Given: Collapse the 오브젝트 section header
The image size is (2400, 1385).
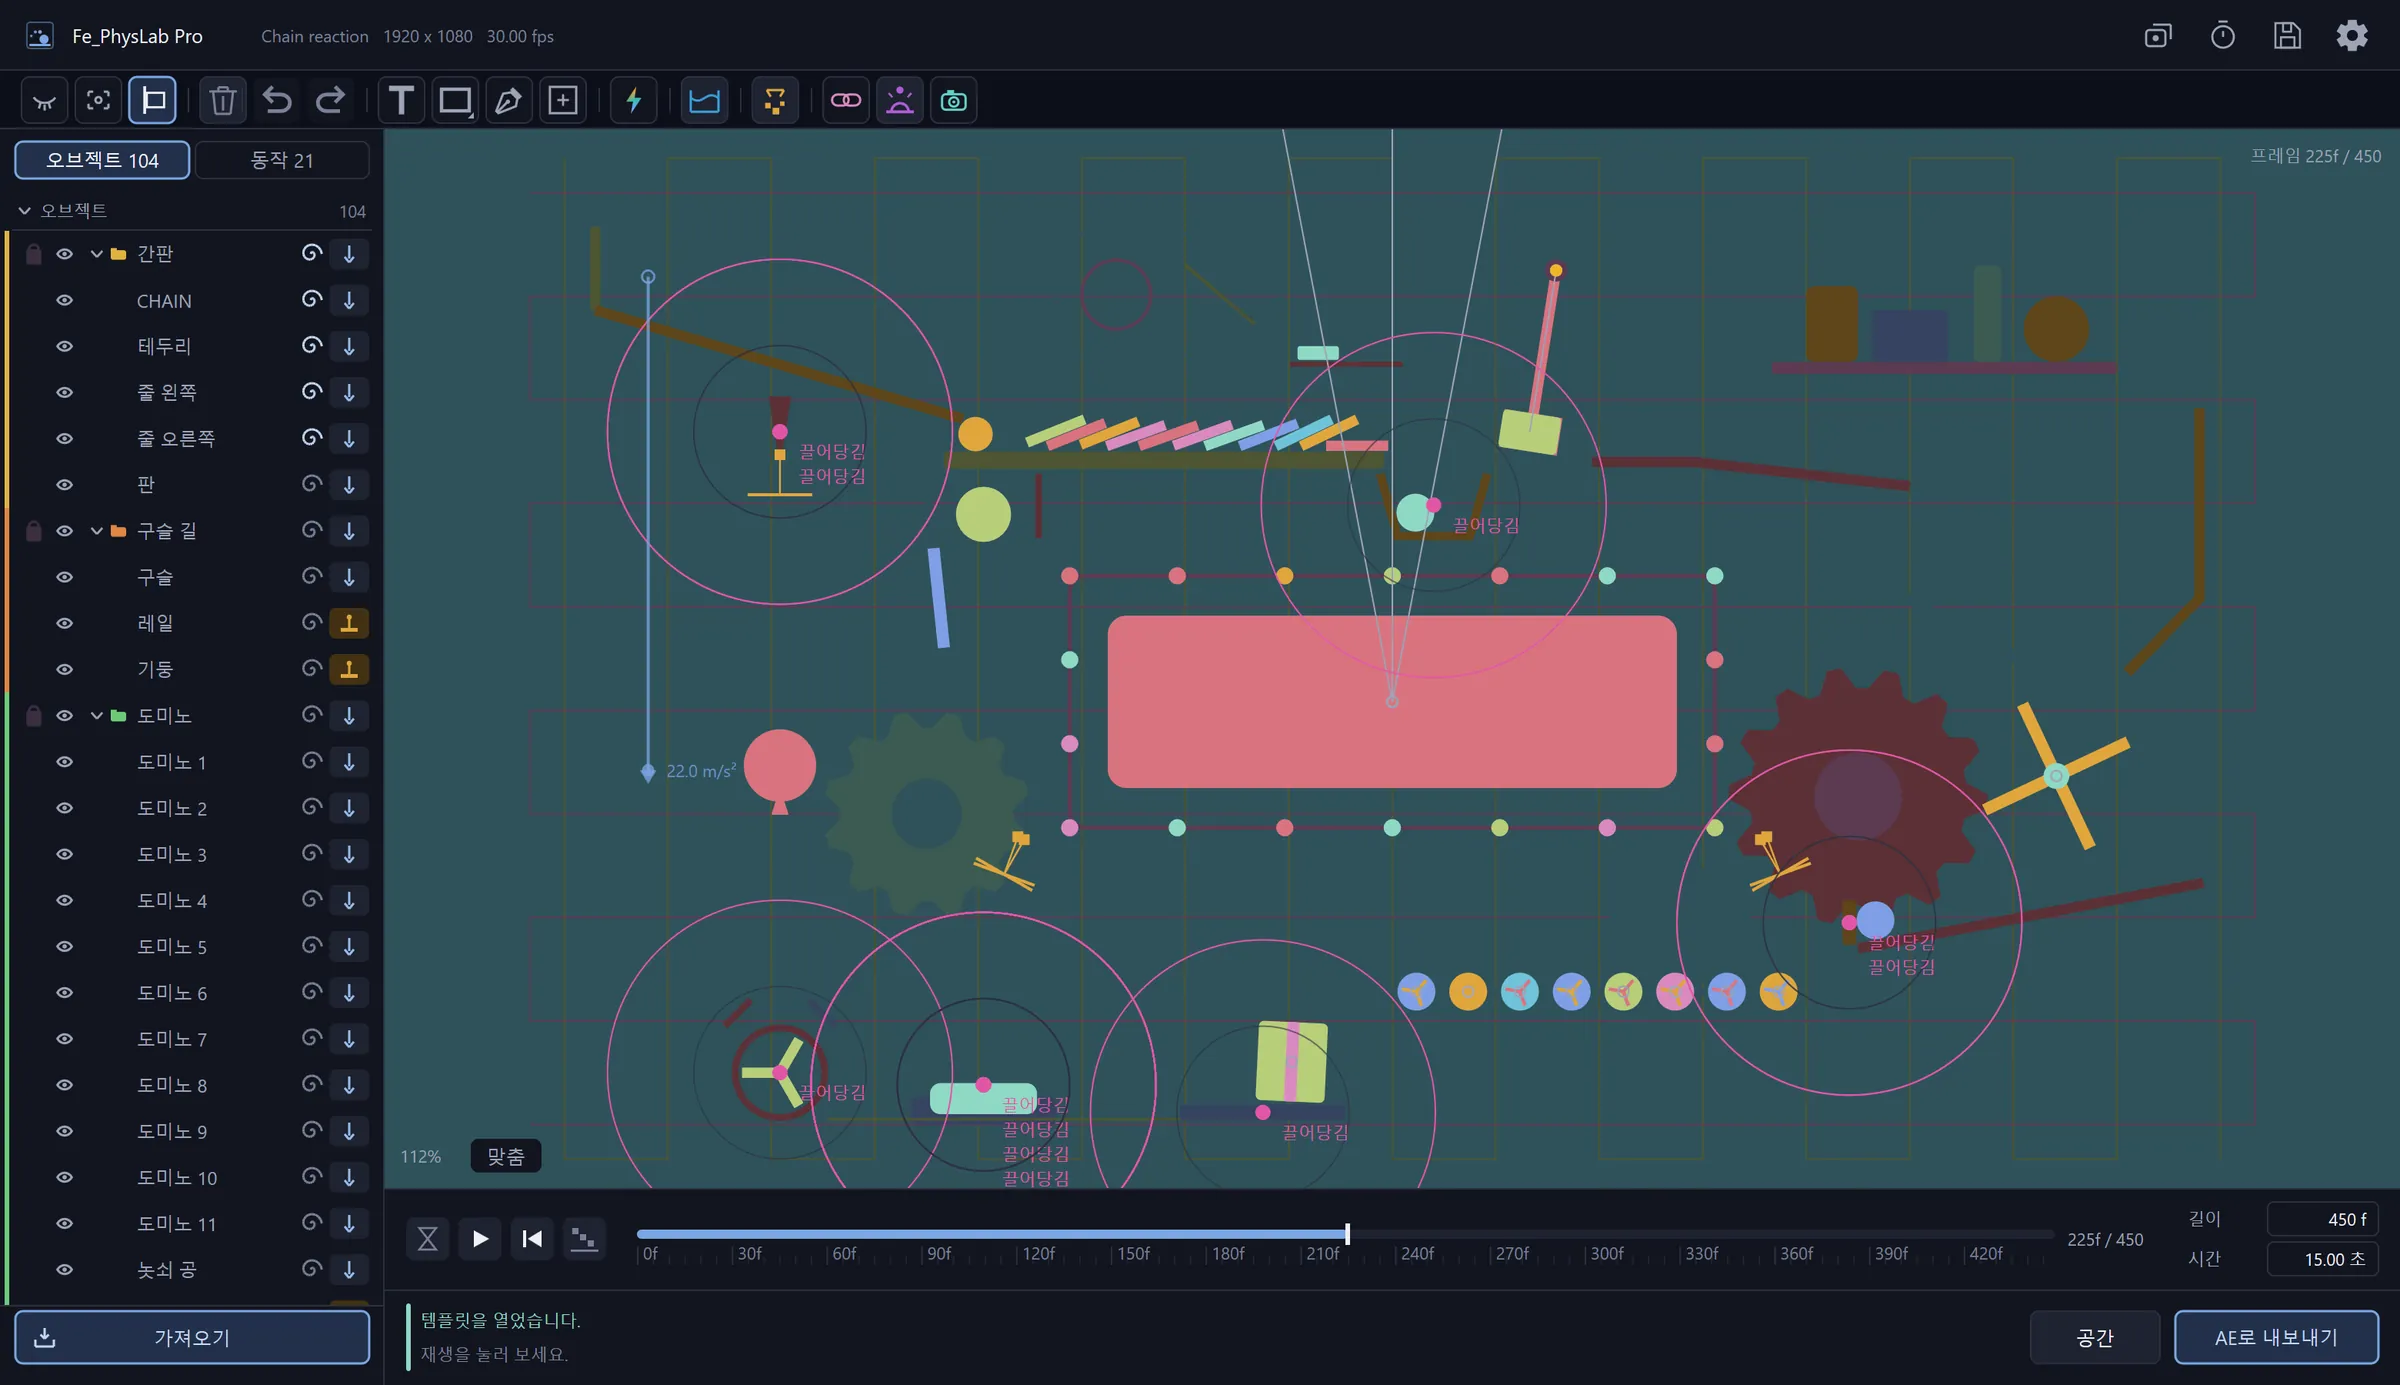Looking at the screenshot, I should [25, 211].
